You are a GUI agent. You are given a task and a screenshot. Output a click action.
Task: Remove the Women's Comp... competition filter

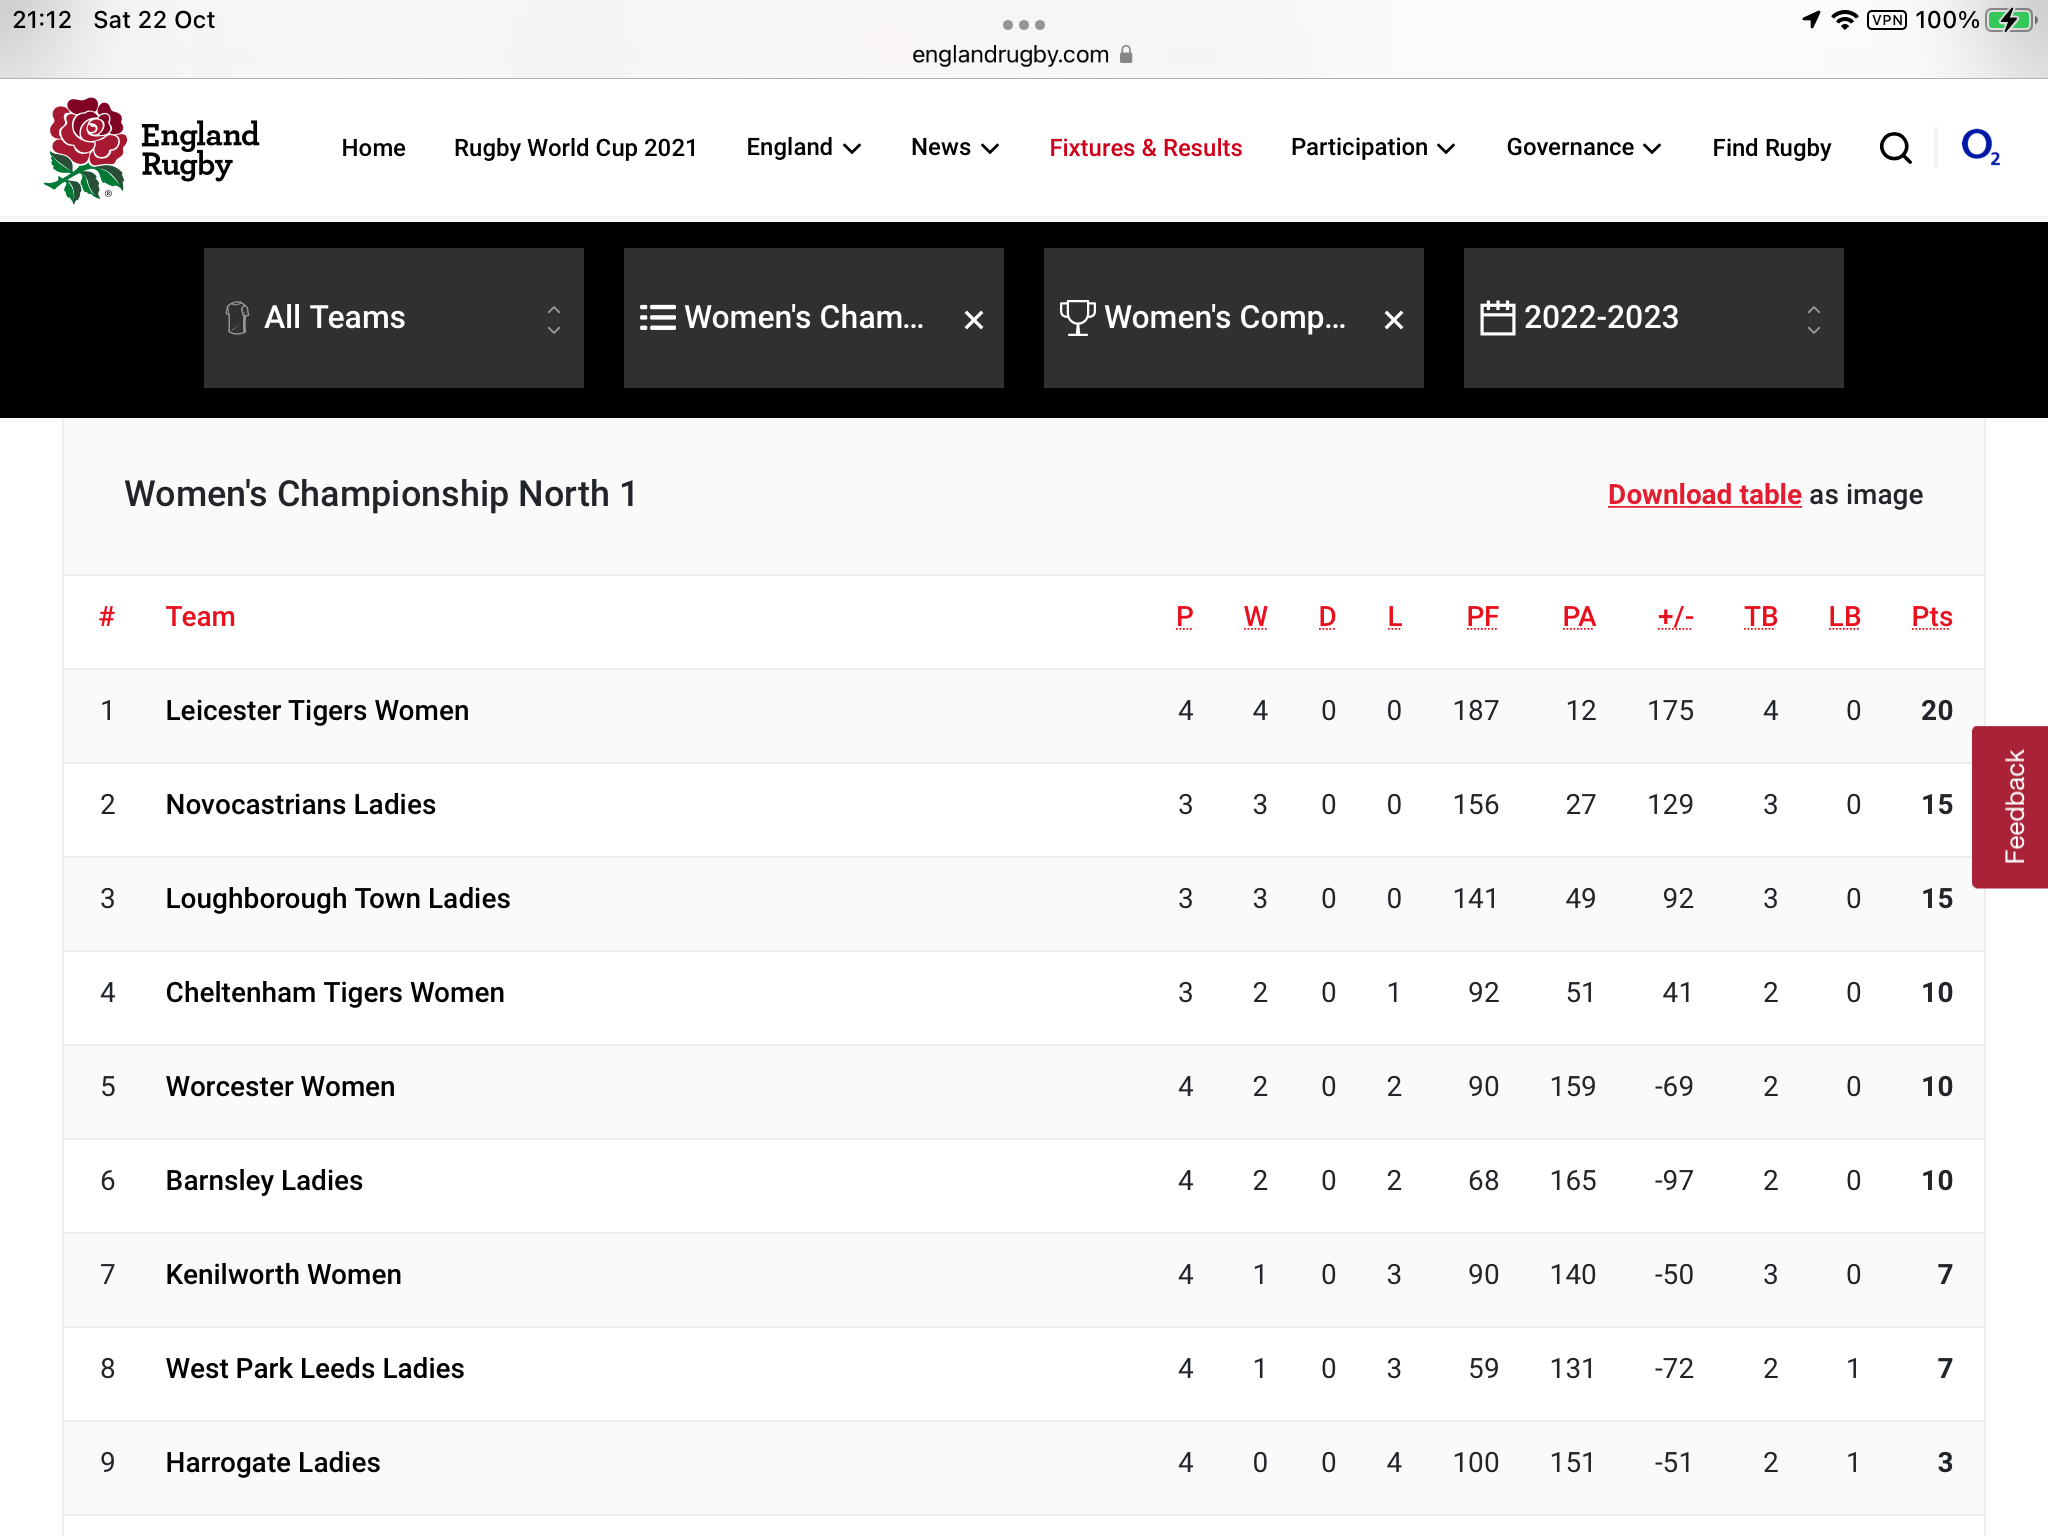[1394, 319]
